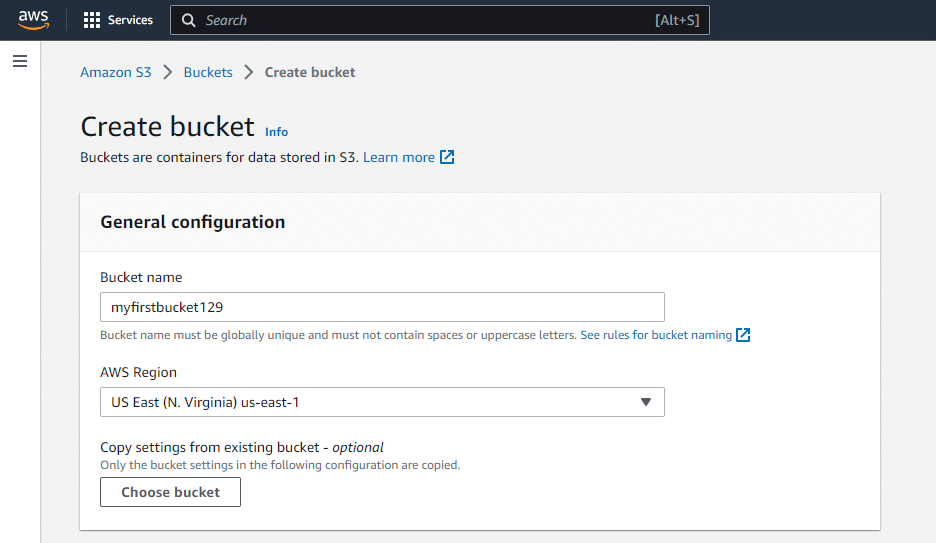
Task: Click the magnifier icon in the search bar
Action: click(189, 20)
